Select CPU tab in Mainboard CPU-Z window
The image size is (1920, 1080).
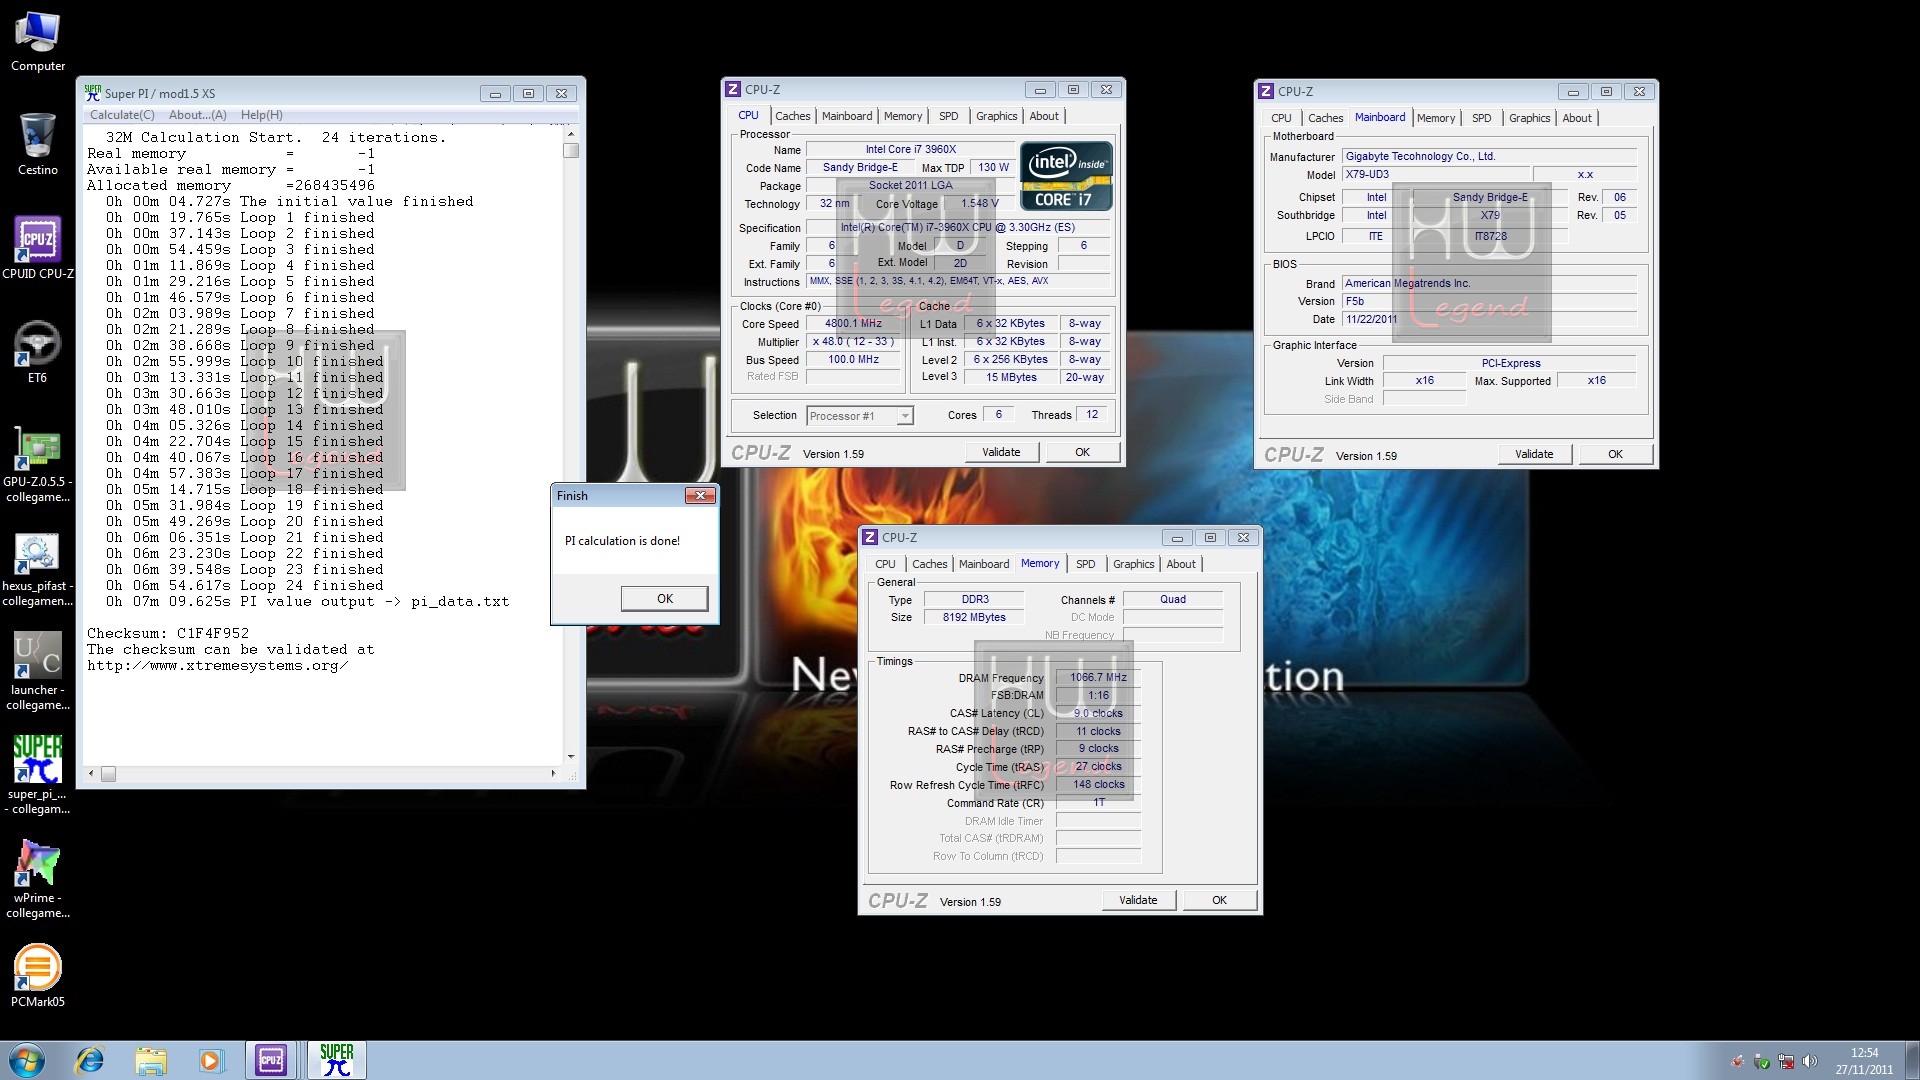[1281, 118]
